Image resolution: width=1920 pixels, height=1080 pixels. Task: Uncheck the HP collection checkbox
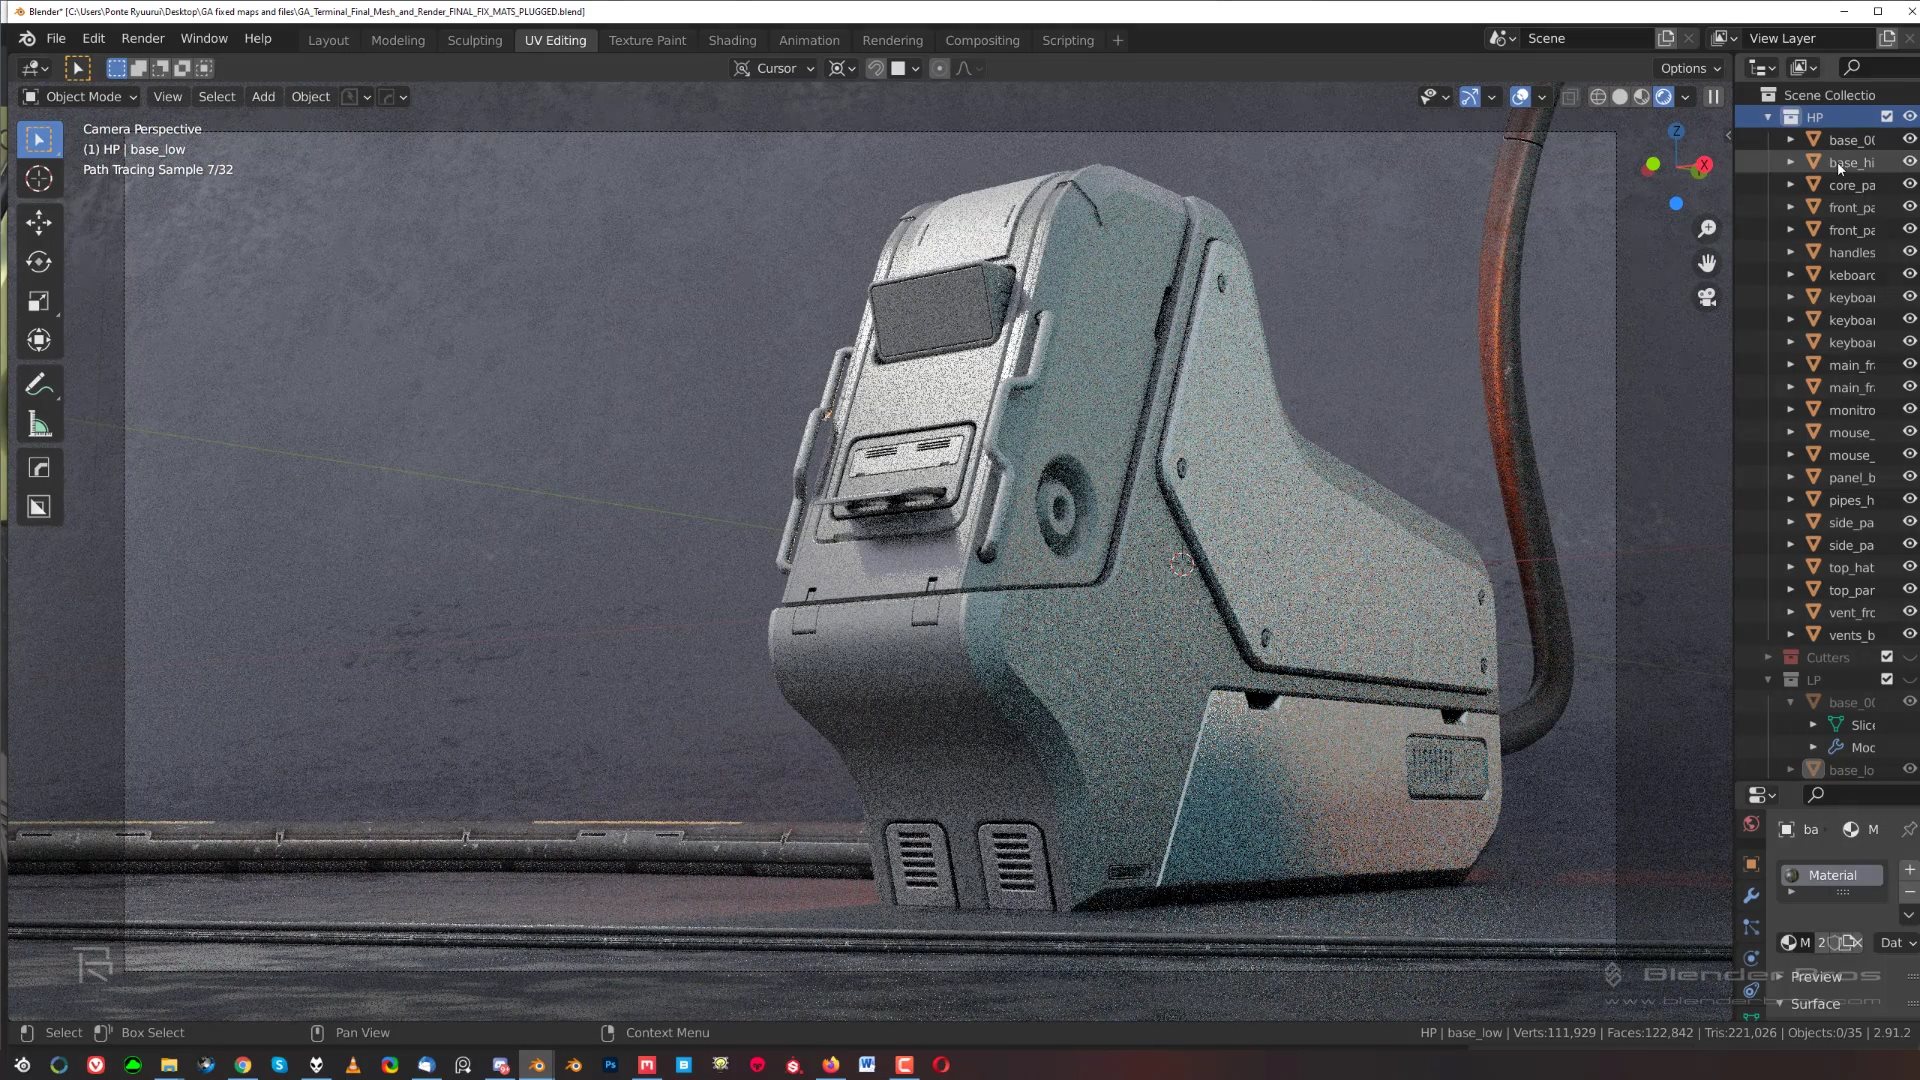click(x=1887, y=117)
